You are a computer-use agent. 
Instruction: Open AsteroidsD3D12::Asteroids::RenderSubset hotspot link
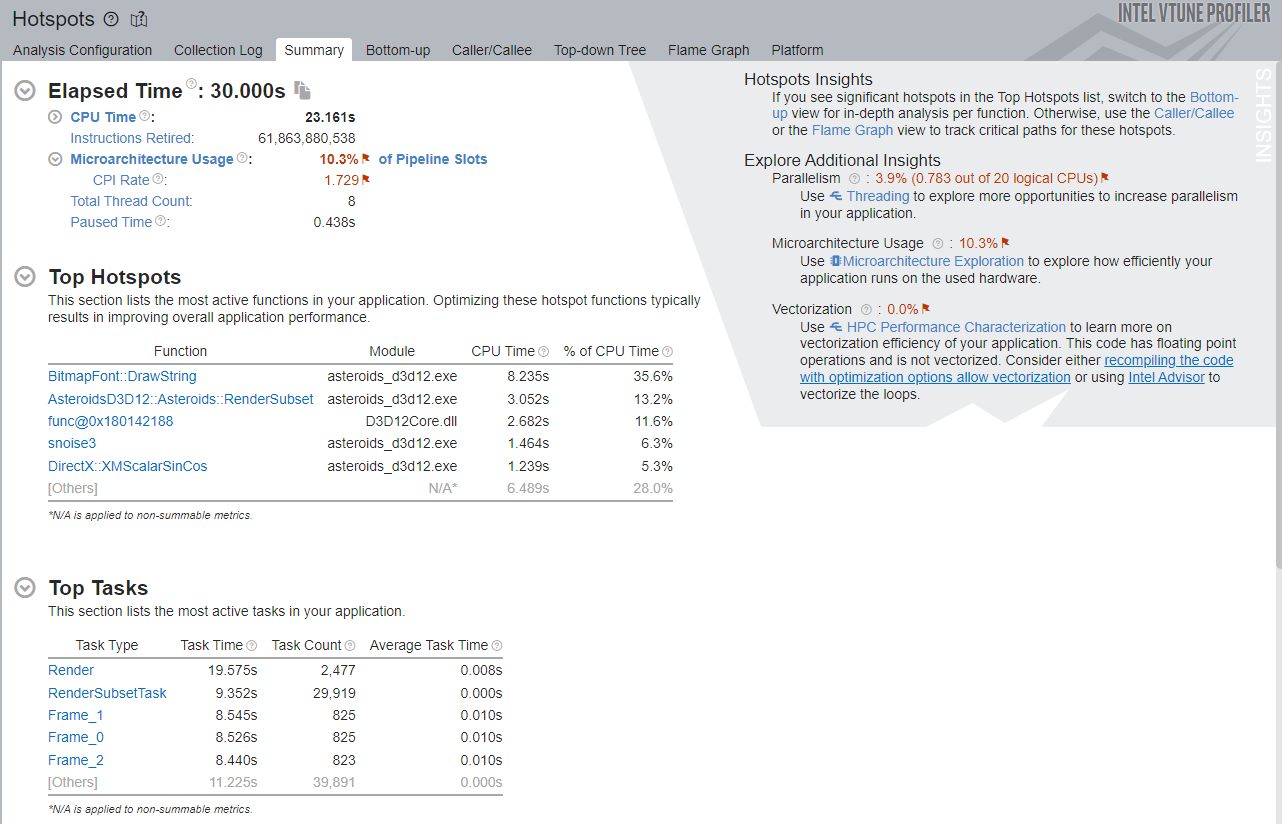[181, 399]
